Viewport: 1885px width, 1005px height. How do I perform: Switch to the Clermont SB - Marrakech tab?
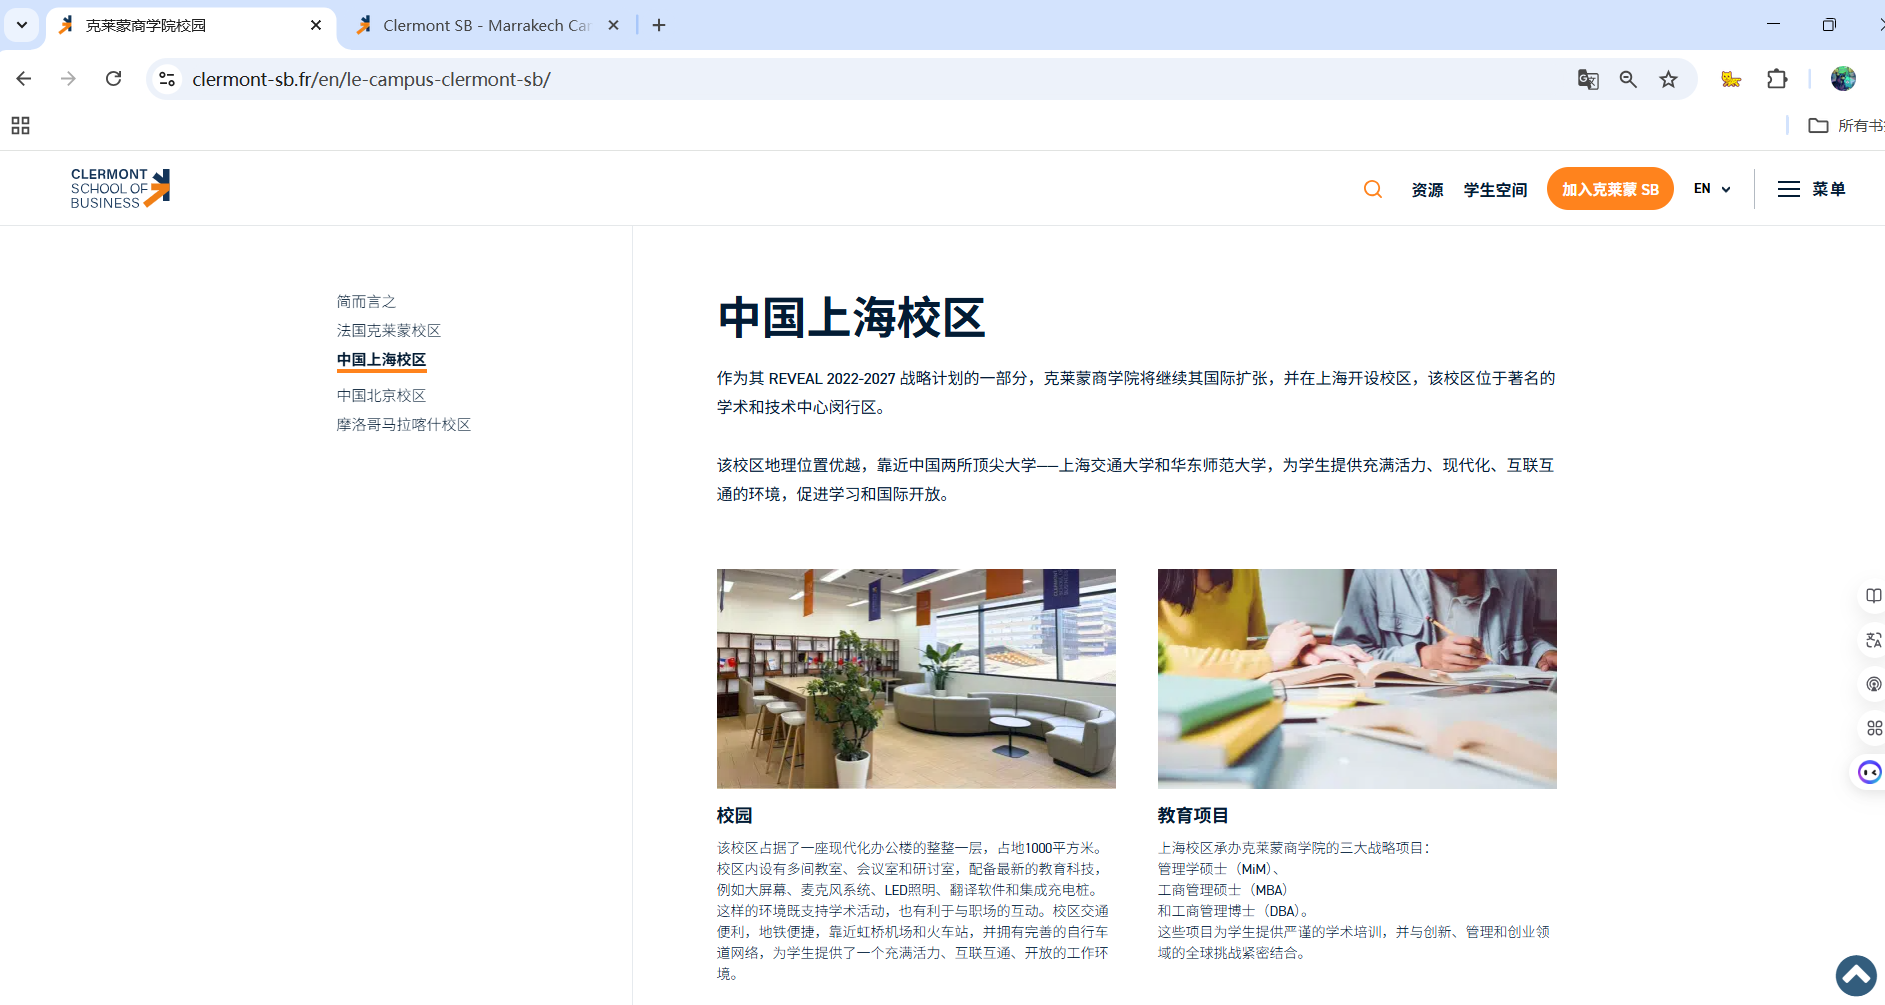pos(486,26)
